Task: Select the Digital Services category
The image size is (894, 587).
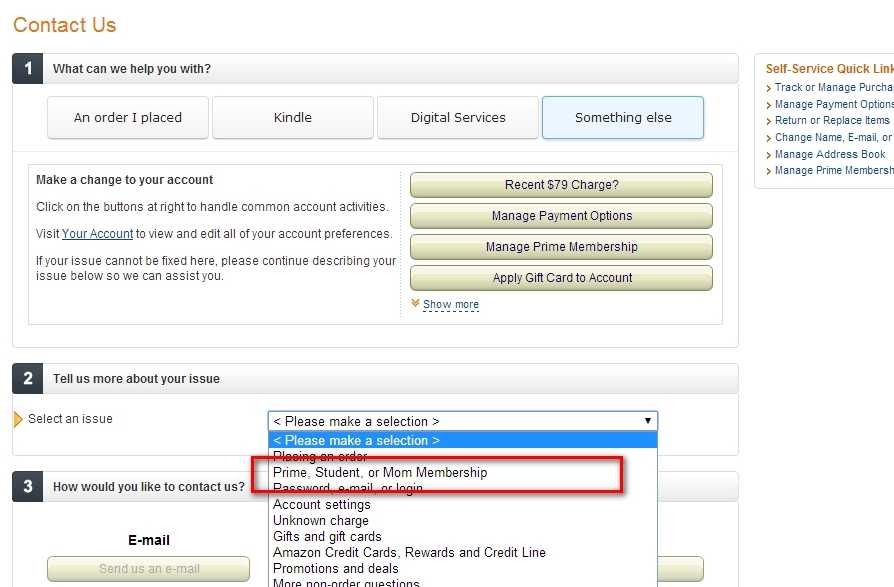Action: (458, 117)
